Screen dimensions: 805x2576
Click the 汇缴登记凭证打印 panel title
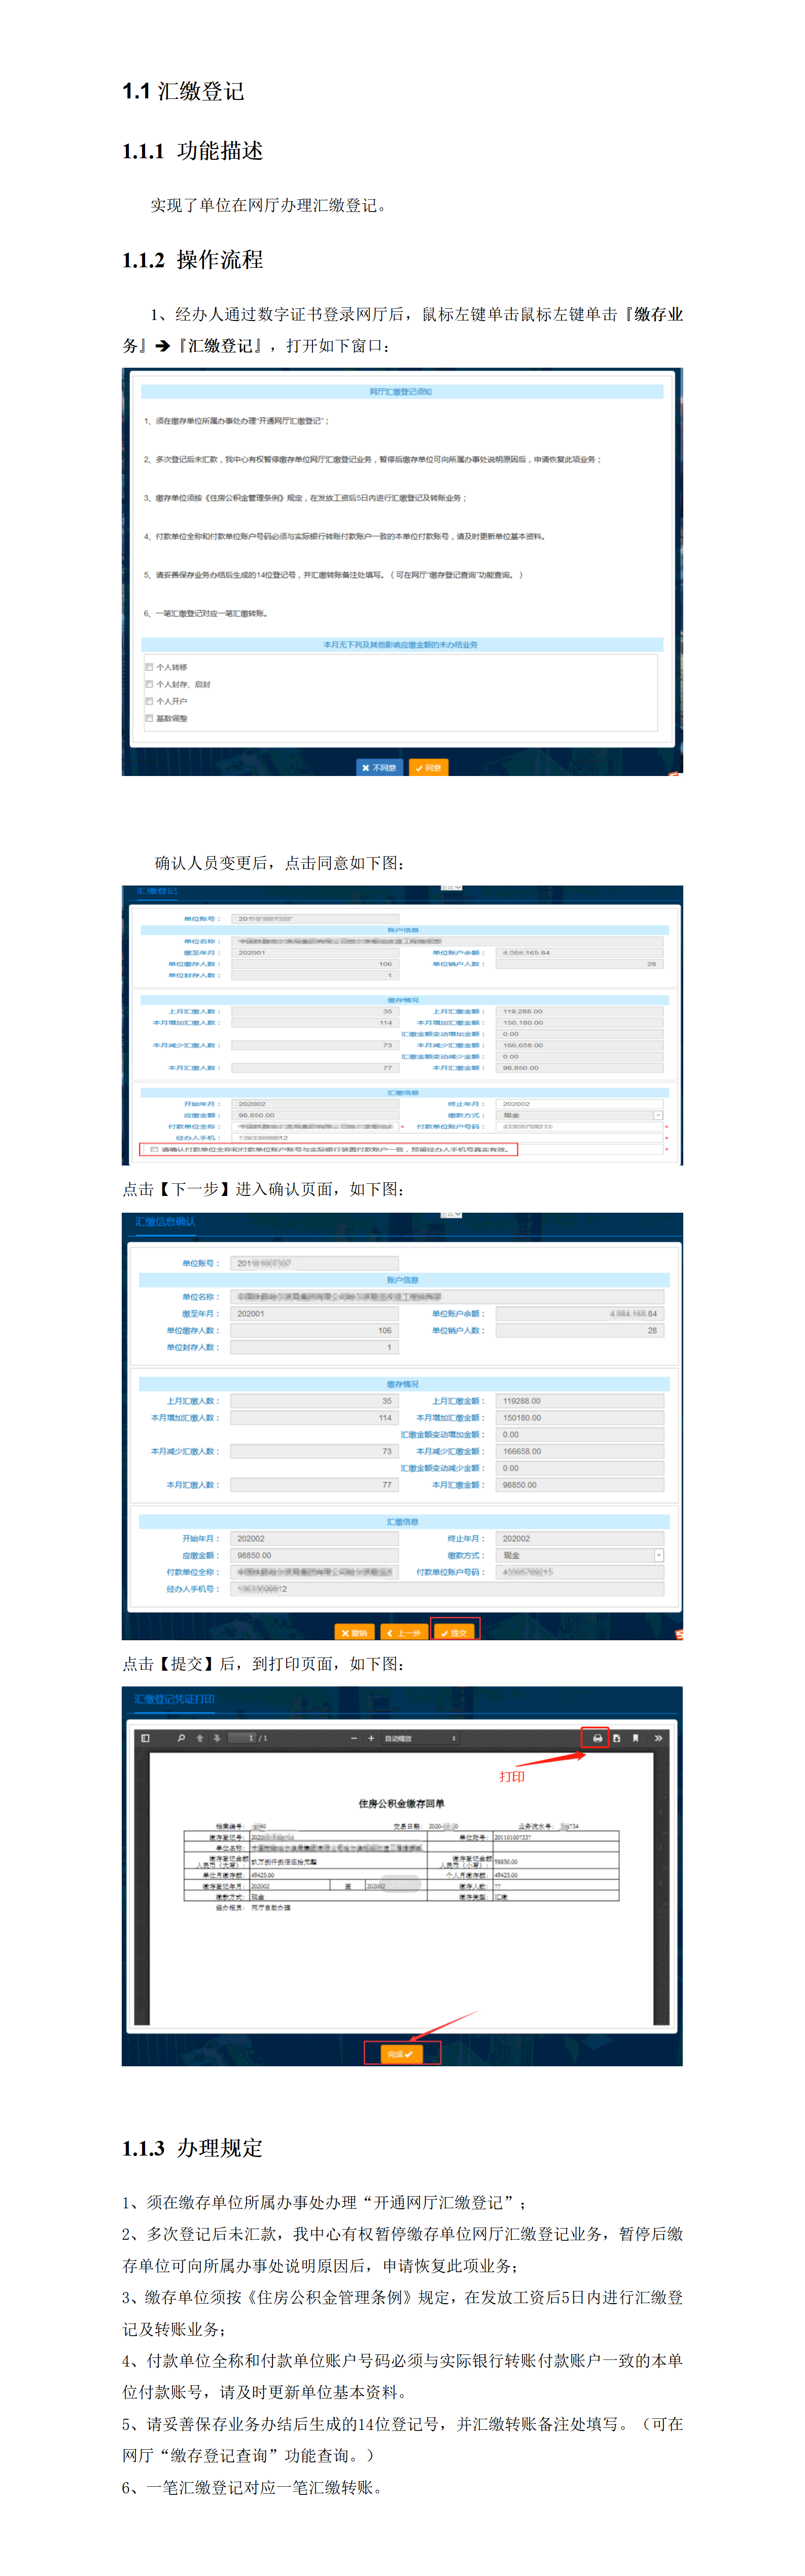(175, 1699)
